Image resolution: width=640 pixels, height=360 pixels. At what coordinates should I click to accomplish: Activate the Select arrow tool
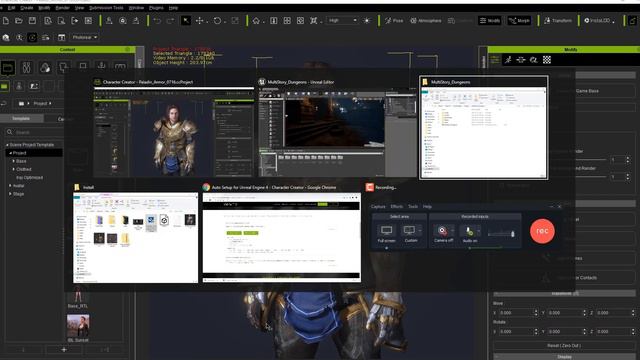(186, 20)
